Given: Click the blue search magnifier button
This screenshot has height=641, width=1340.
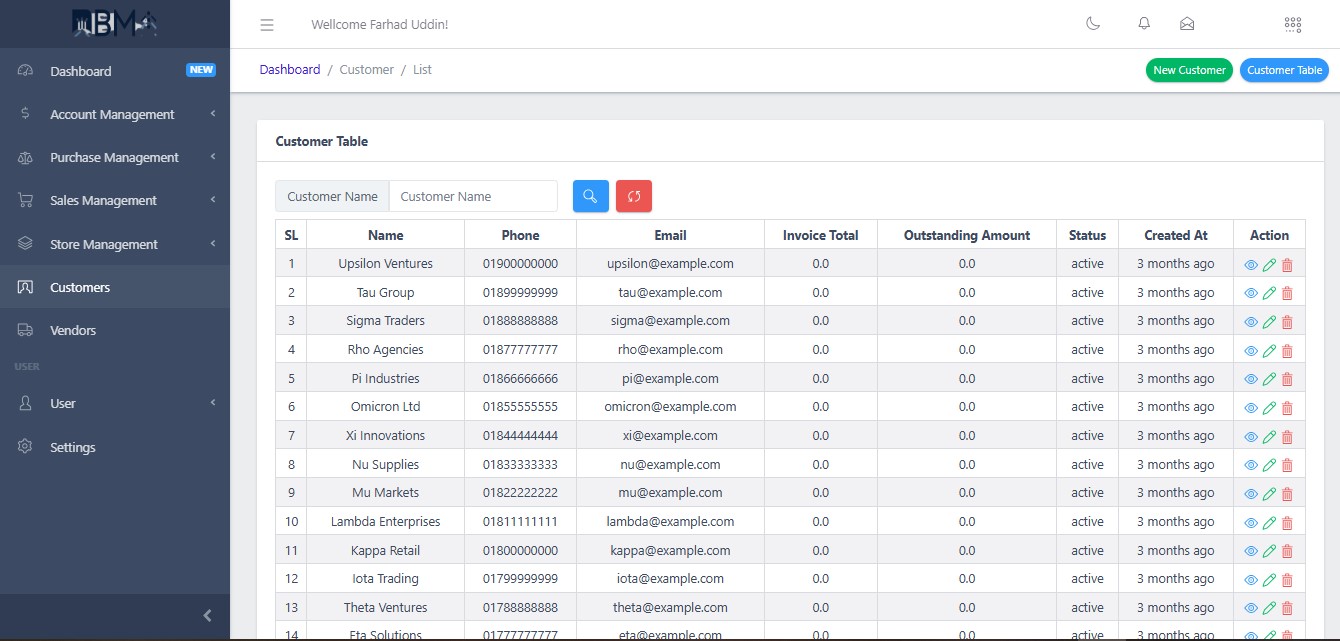Looking at the screenshot, I should pyautogui.click(x=591, y=196).
